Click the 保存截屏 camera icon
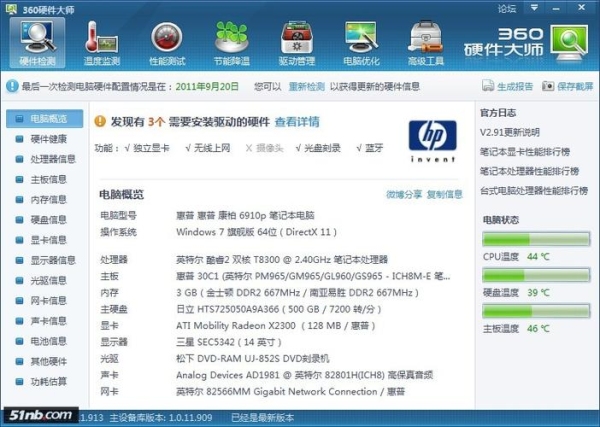Viewport: 600px width, 427px height. tap(548, 86)
